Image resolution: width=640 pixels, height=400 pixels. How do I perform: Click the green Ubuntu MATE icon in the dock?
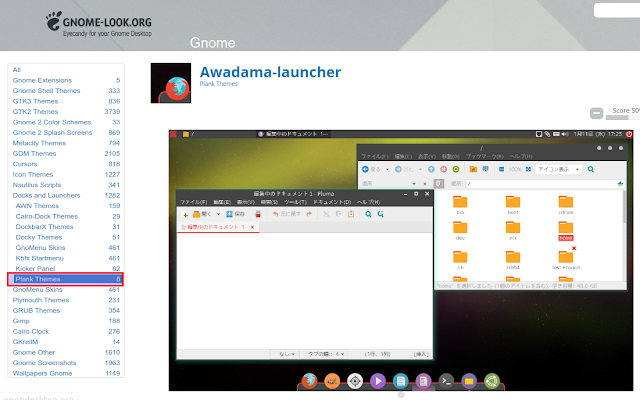point(492,381)
